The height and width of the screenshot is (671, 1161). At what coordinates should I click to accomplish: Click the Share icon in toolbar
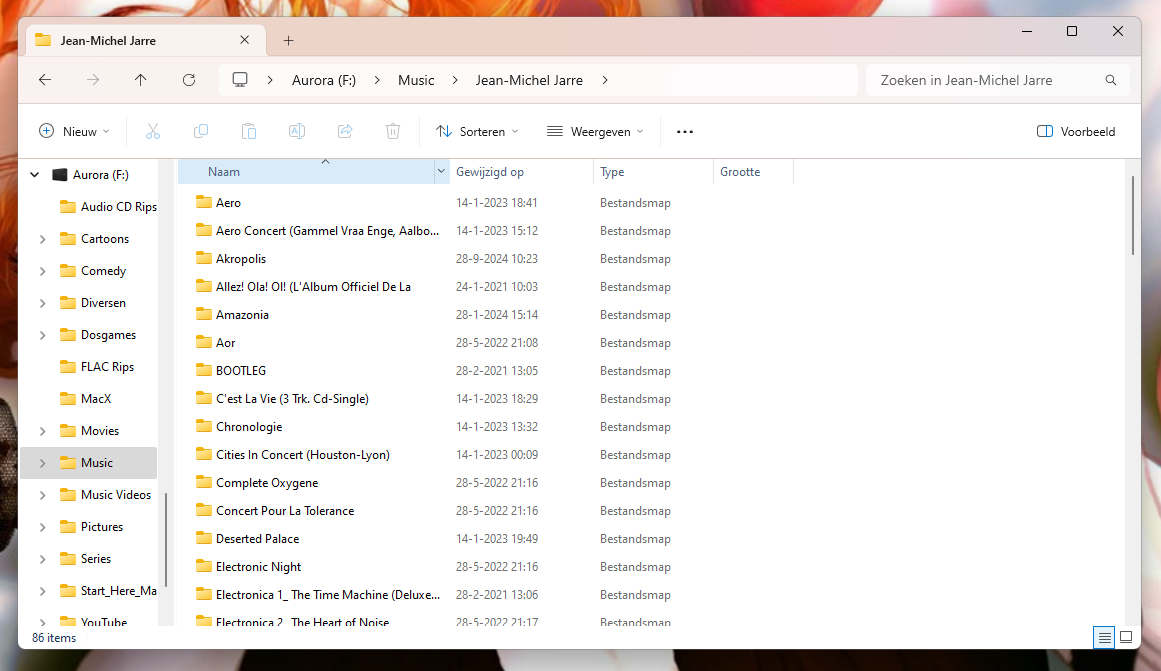(x=345, y=131)
